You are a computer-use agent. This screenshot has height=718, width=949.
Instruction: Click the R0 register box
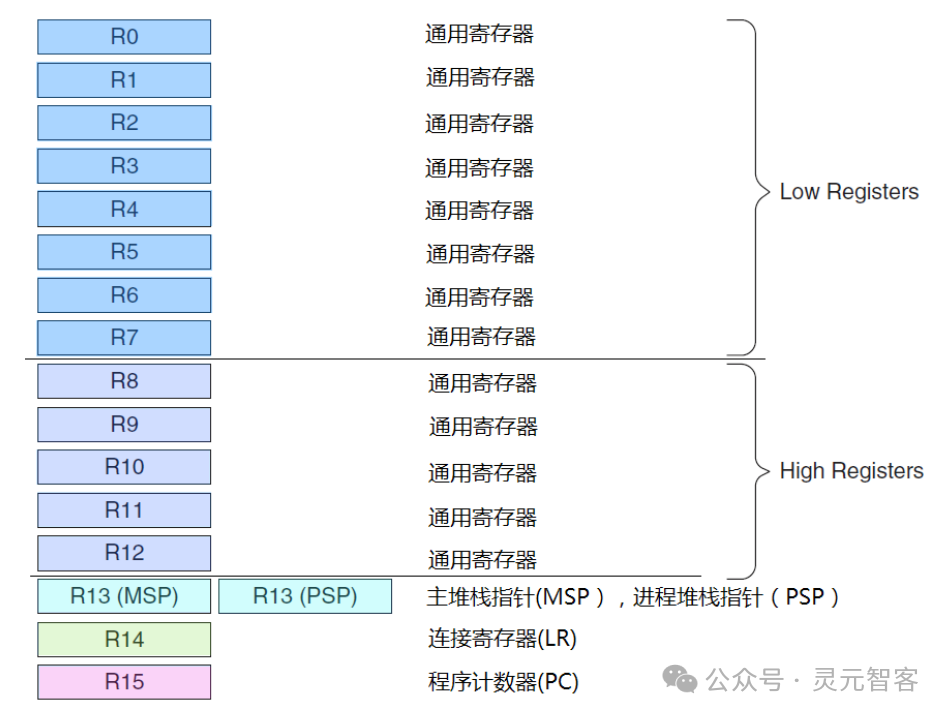coord(124,37)
